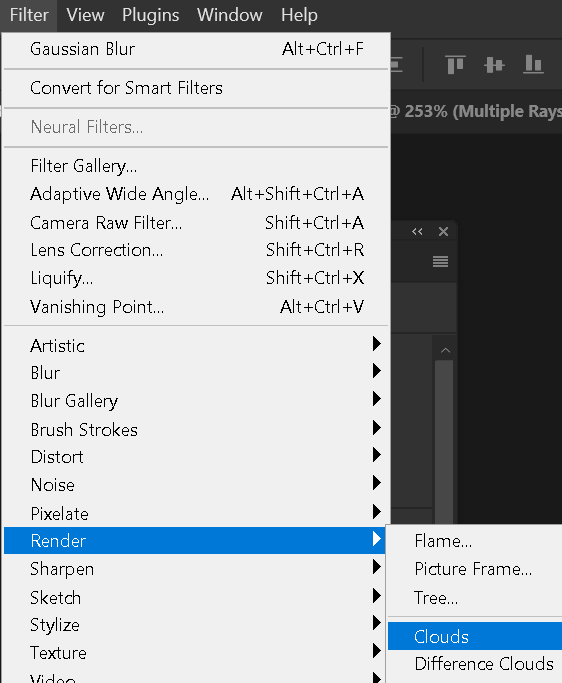Expand the Distort filter submenu

pos(195,456)
